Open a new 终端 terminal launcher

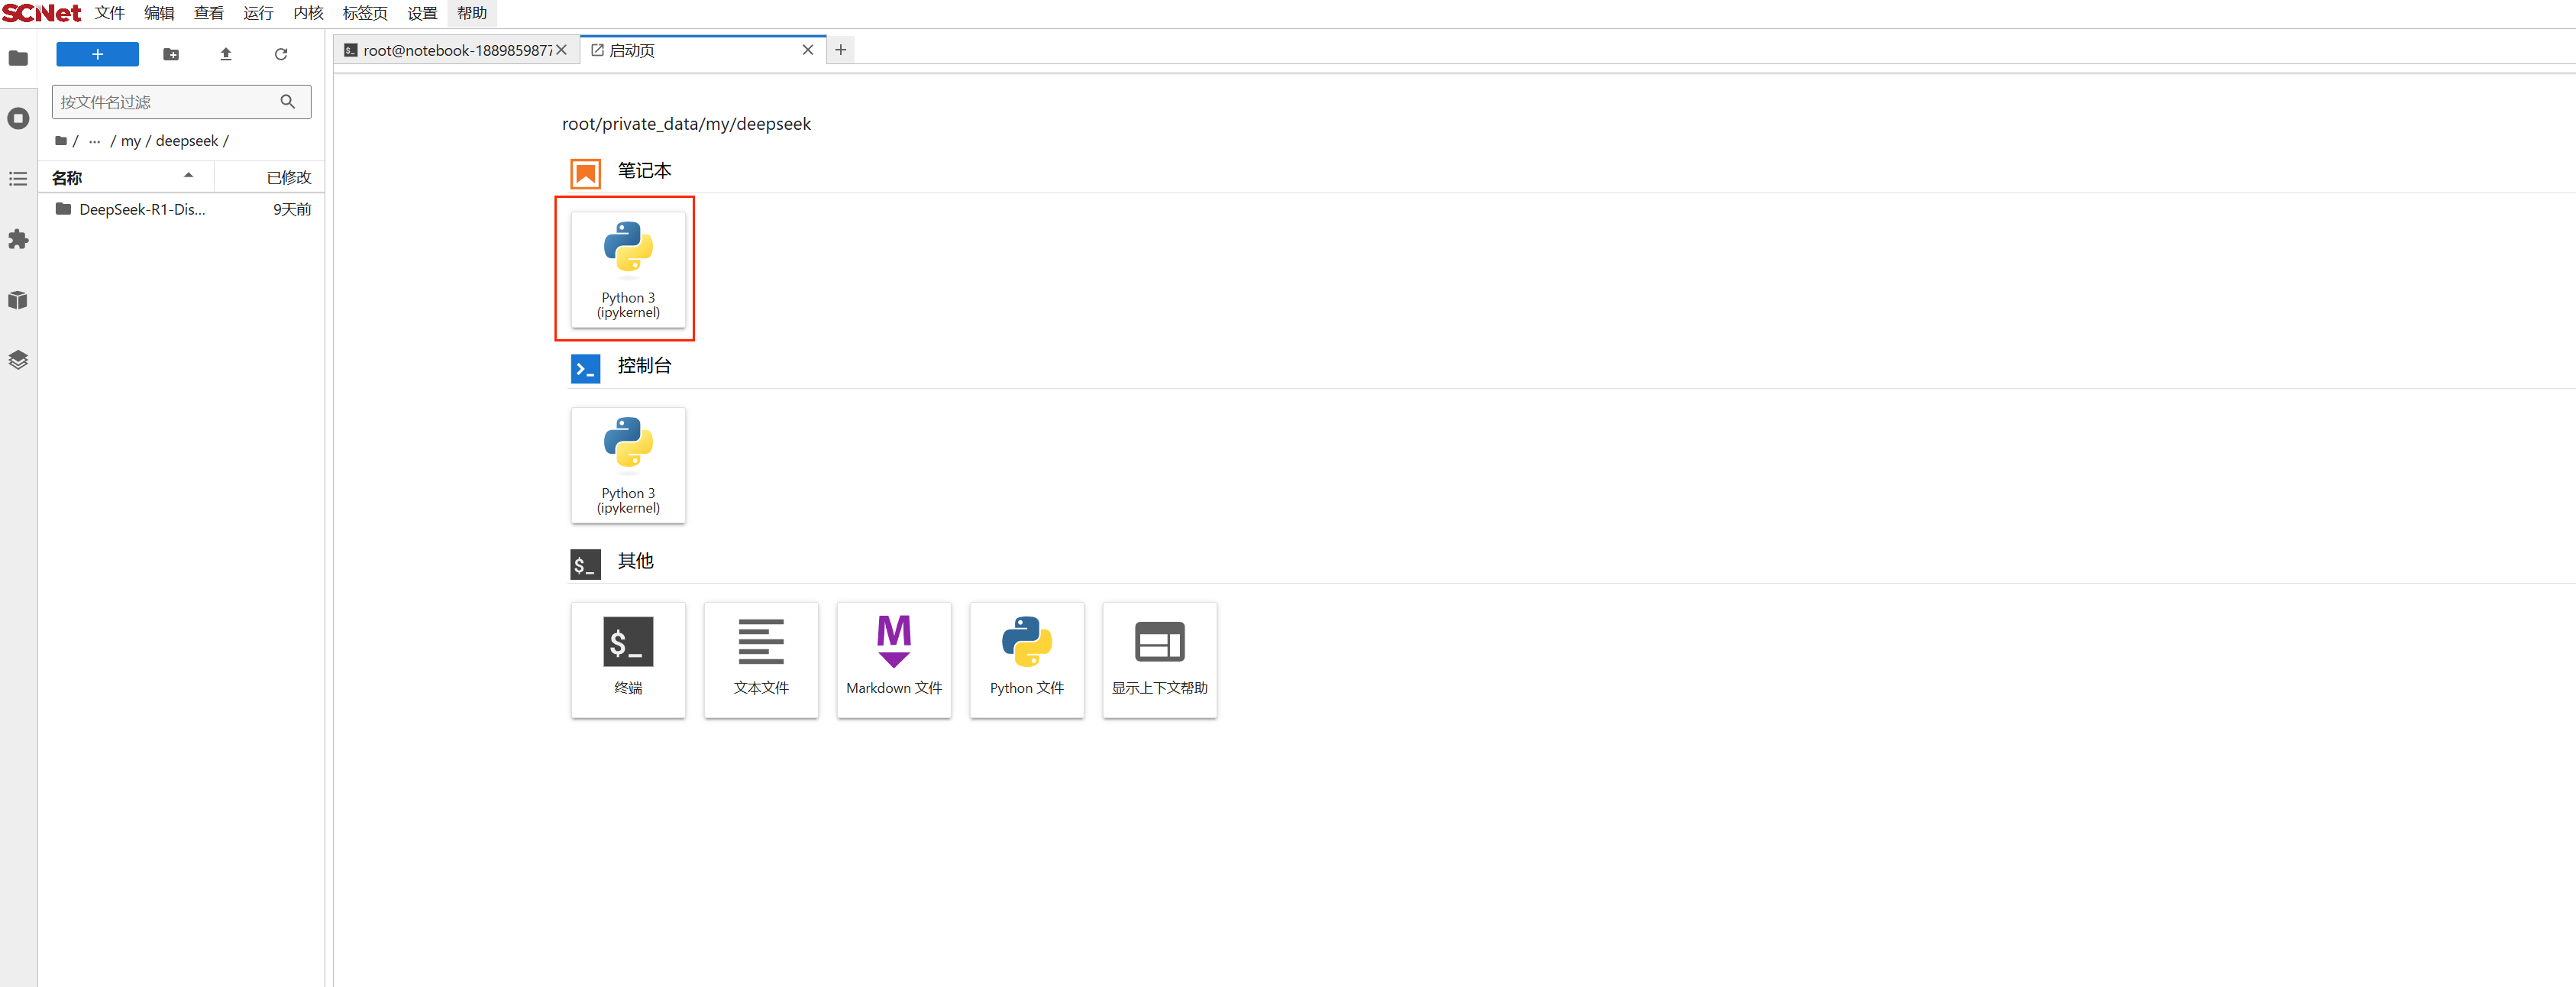coord(628,659)
